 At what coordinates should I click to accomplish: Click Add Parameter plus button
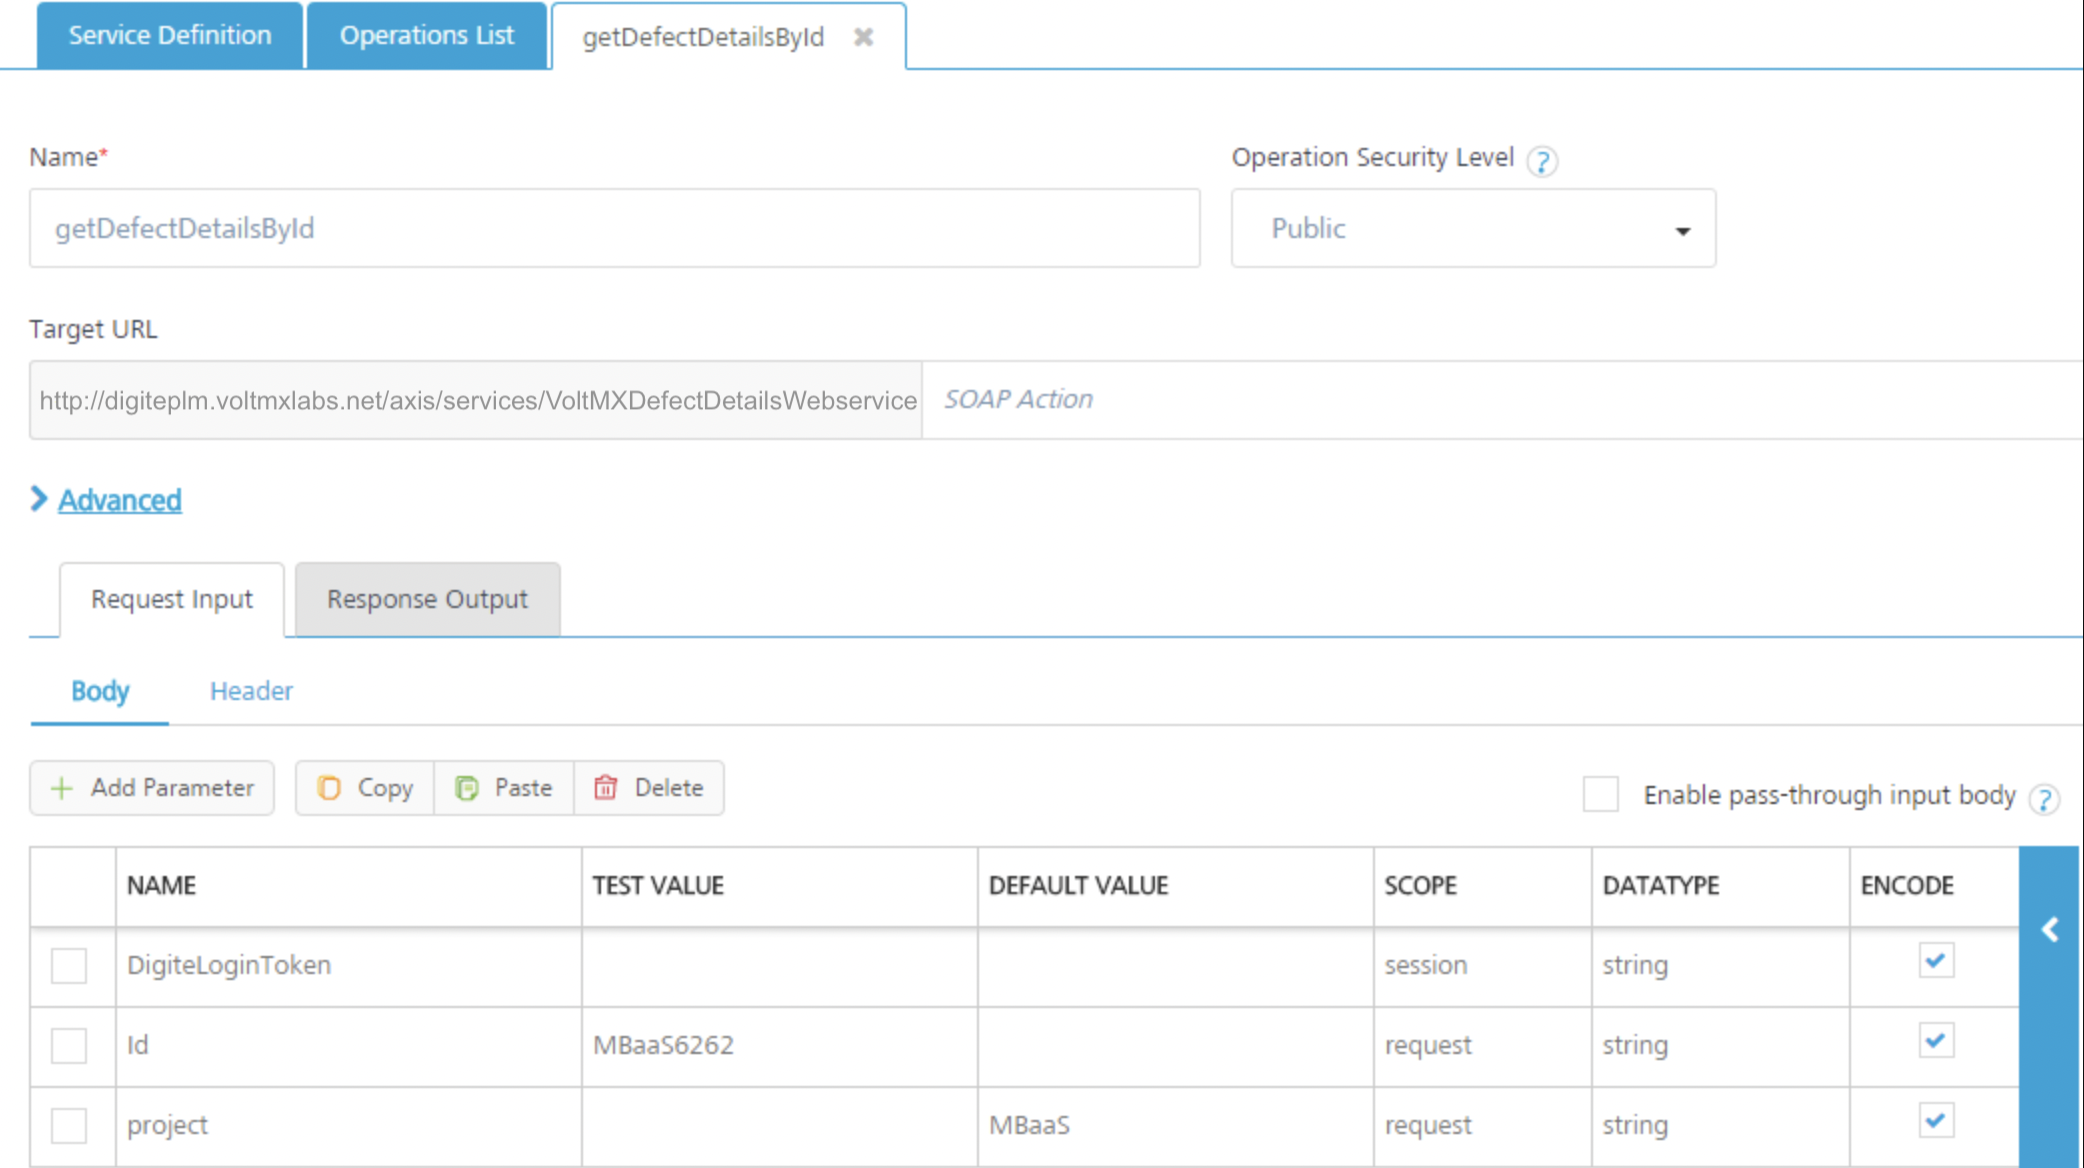point(152,788)
